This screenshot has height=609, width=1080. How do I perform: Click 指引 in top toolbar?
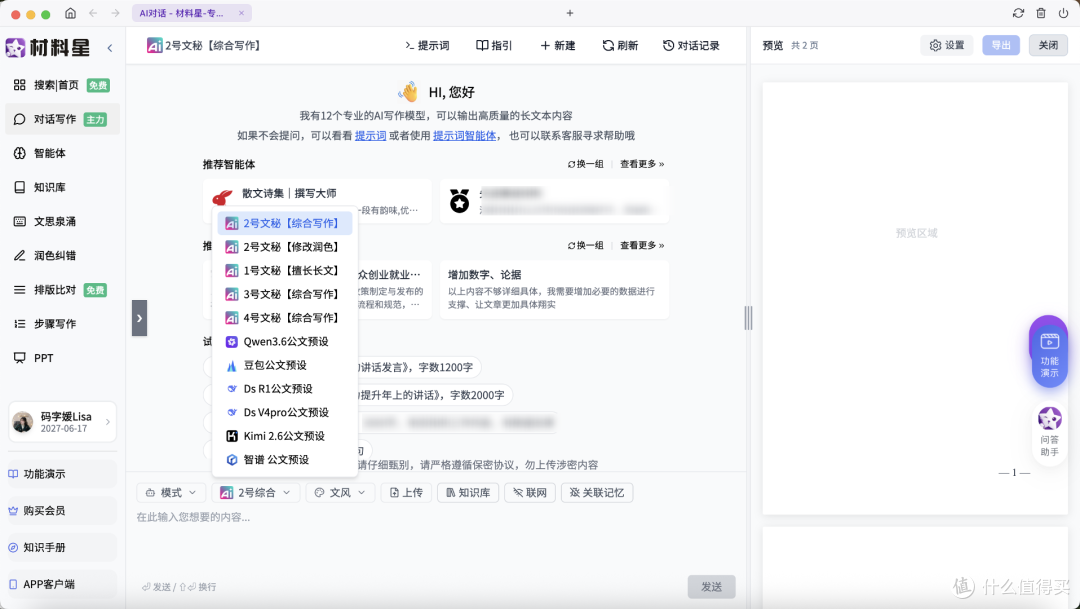coord(495,45)
